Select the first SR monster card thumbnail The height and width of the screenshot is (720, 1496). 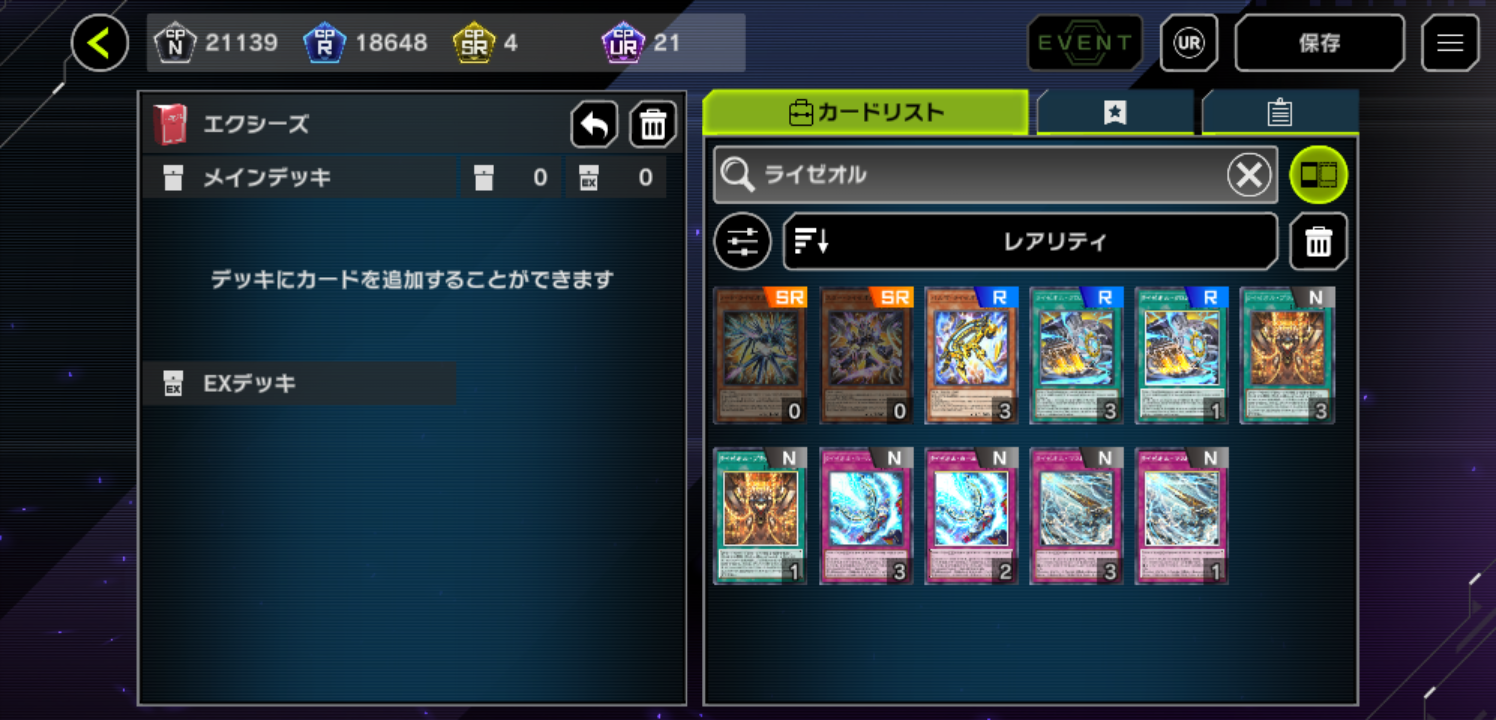760,356
